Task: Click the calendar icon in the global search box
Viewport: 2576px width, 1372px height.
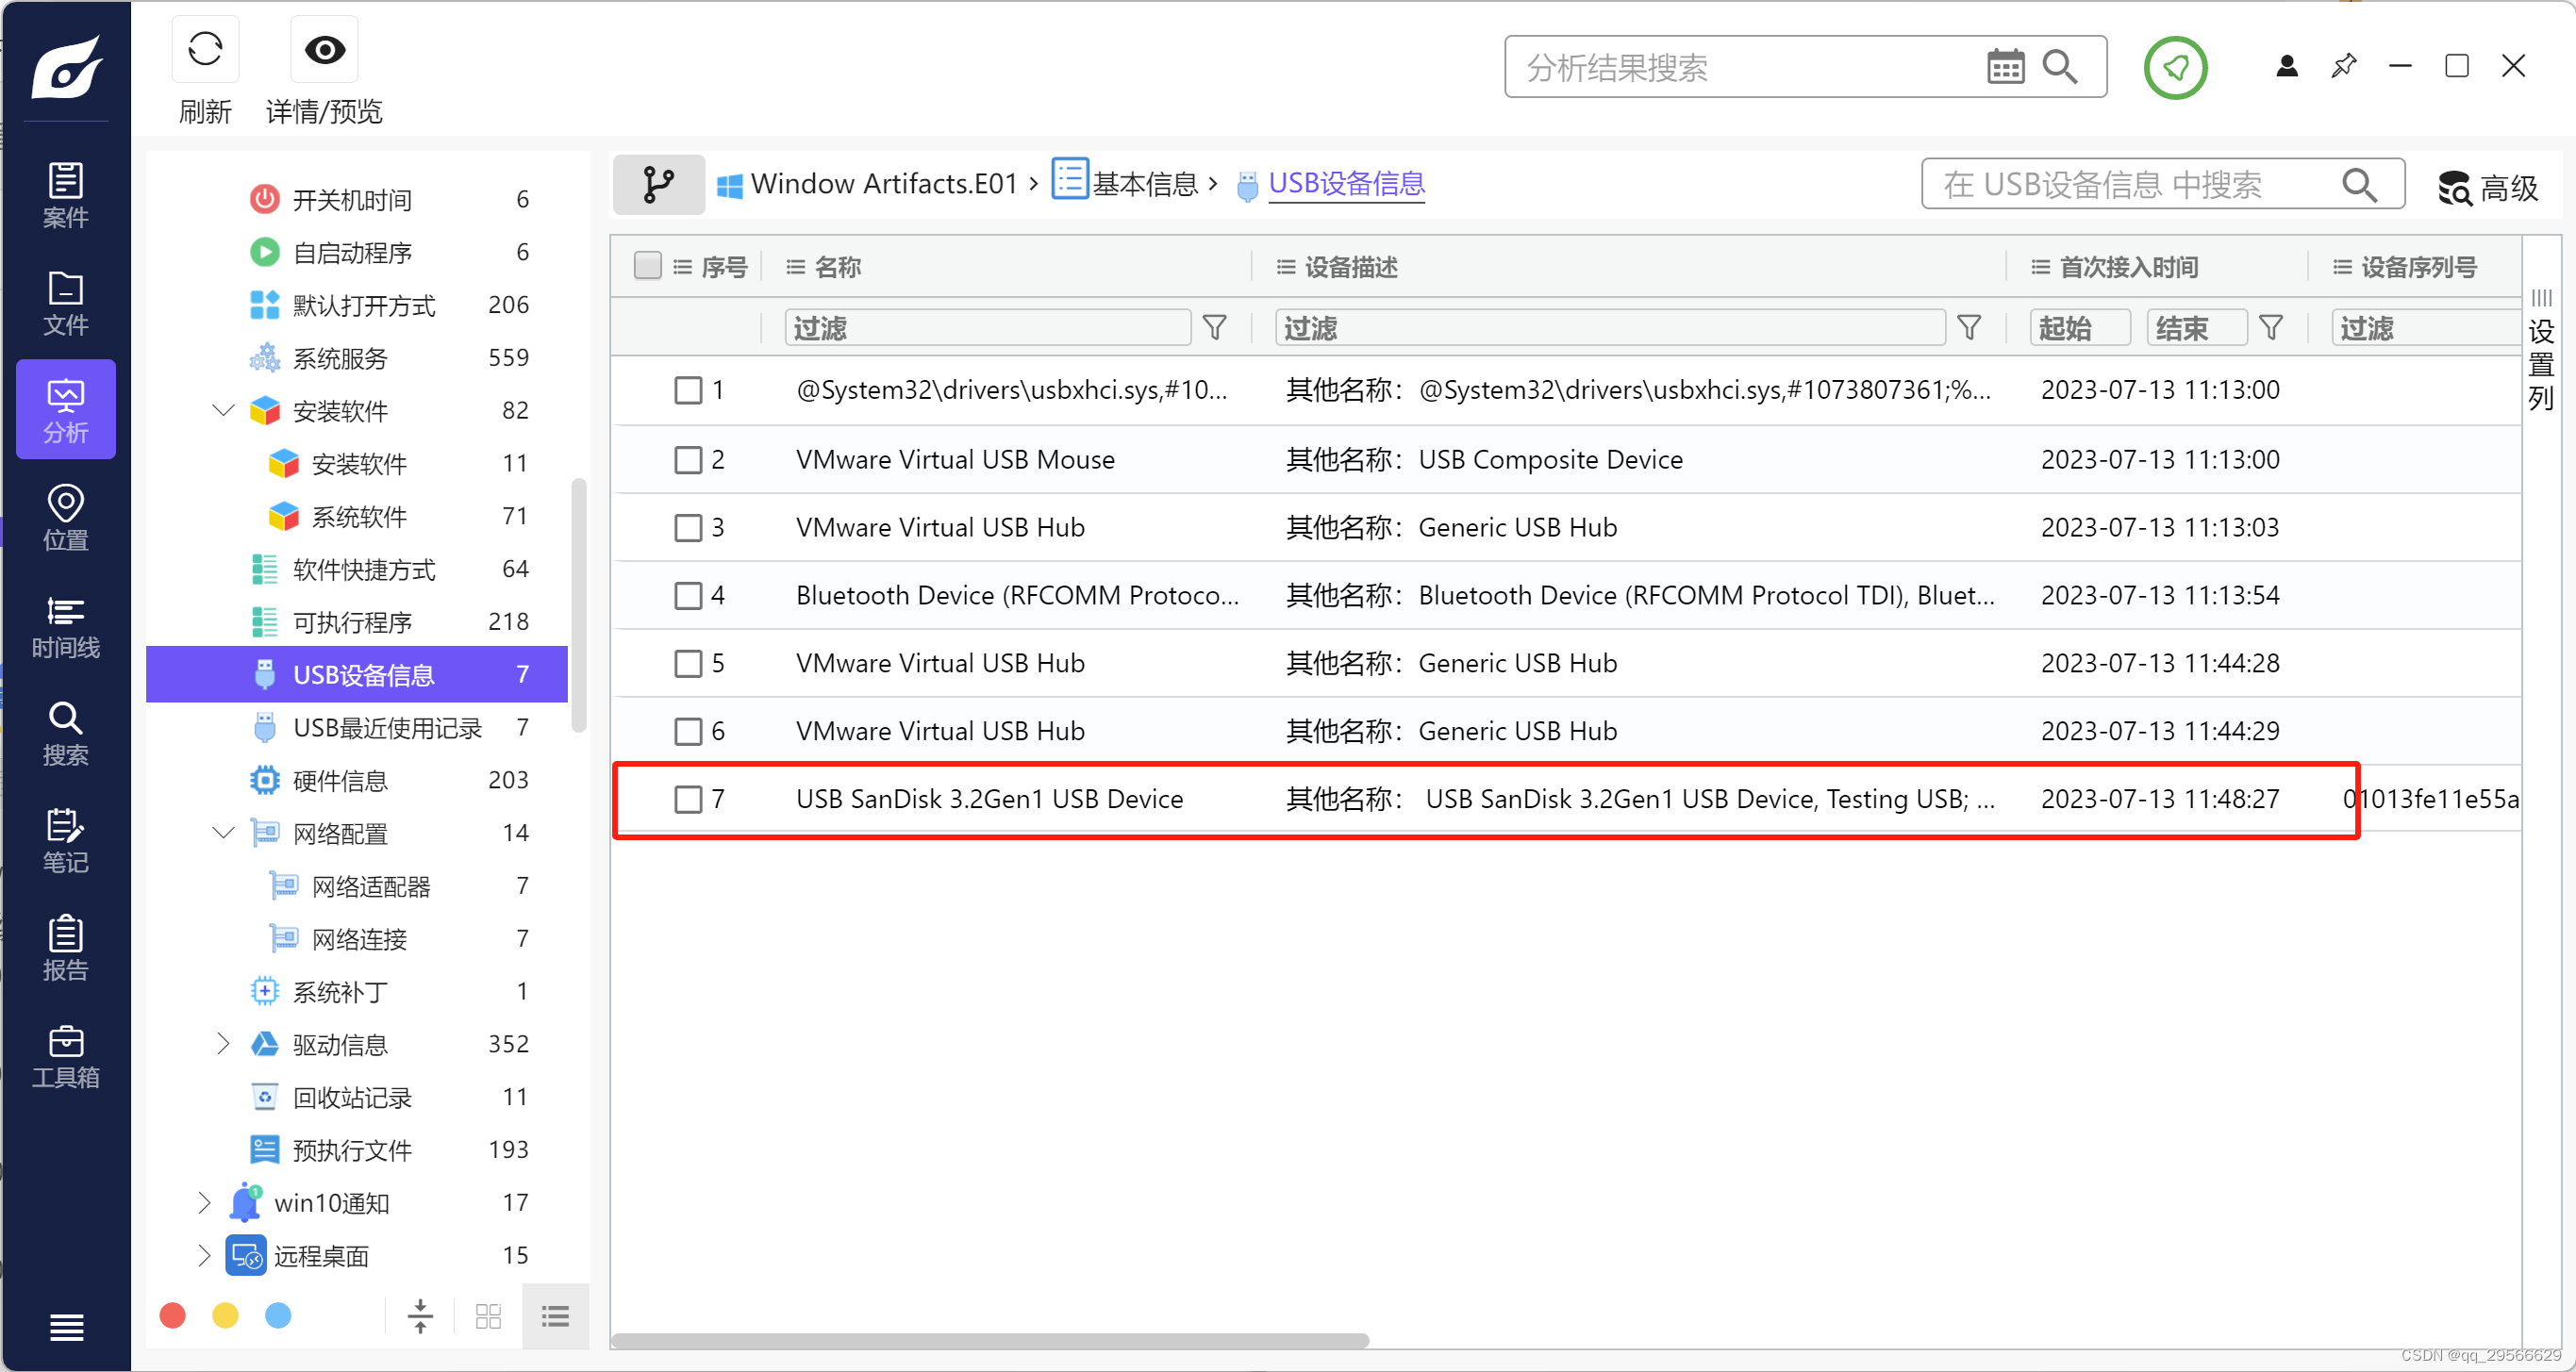Action: point(2004,67)
